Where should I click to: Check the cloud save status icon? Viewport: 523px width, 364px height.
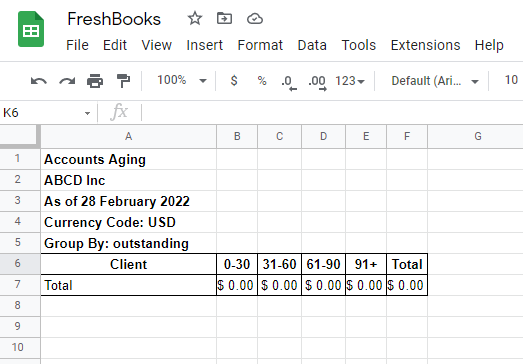tap(255, 19)
